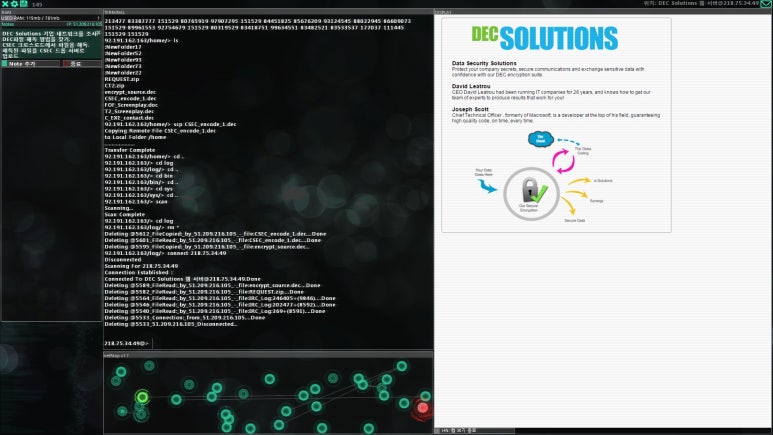Screen dimensions: 773x435
Task: Click the blue cloud icon in diagram
Action: tap(540, 139)
